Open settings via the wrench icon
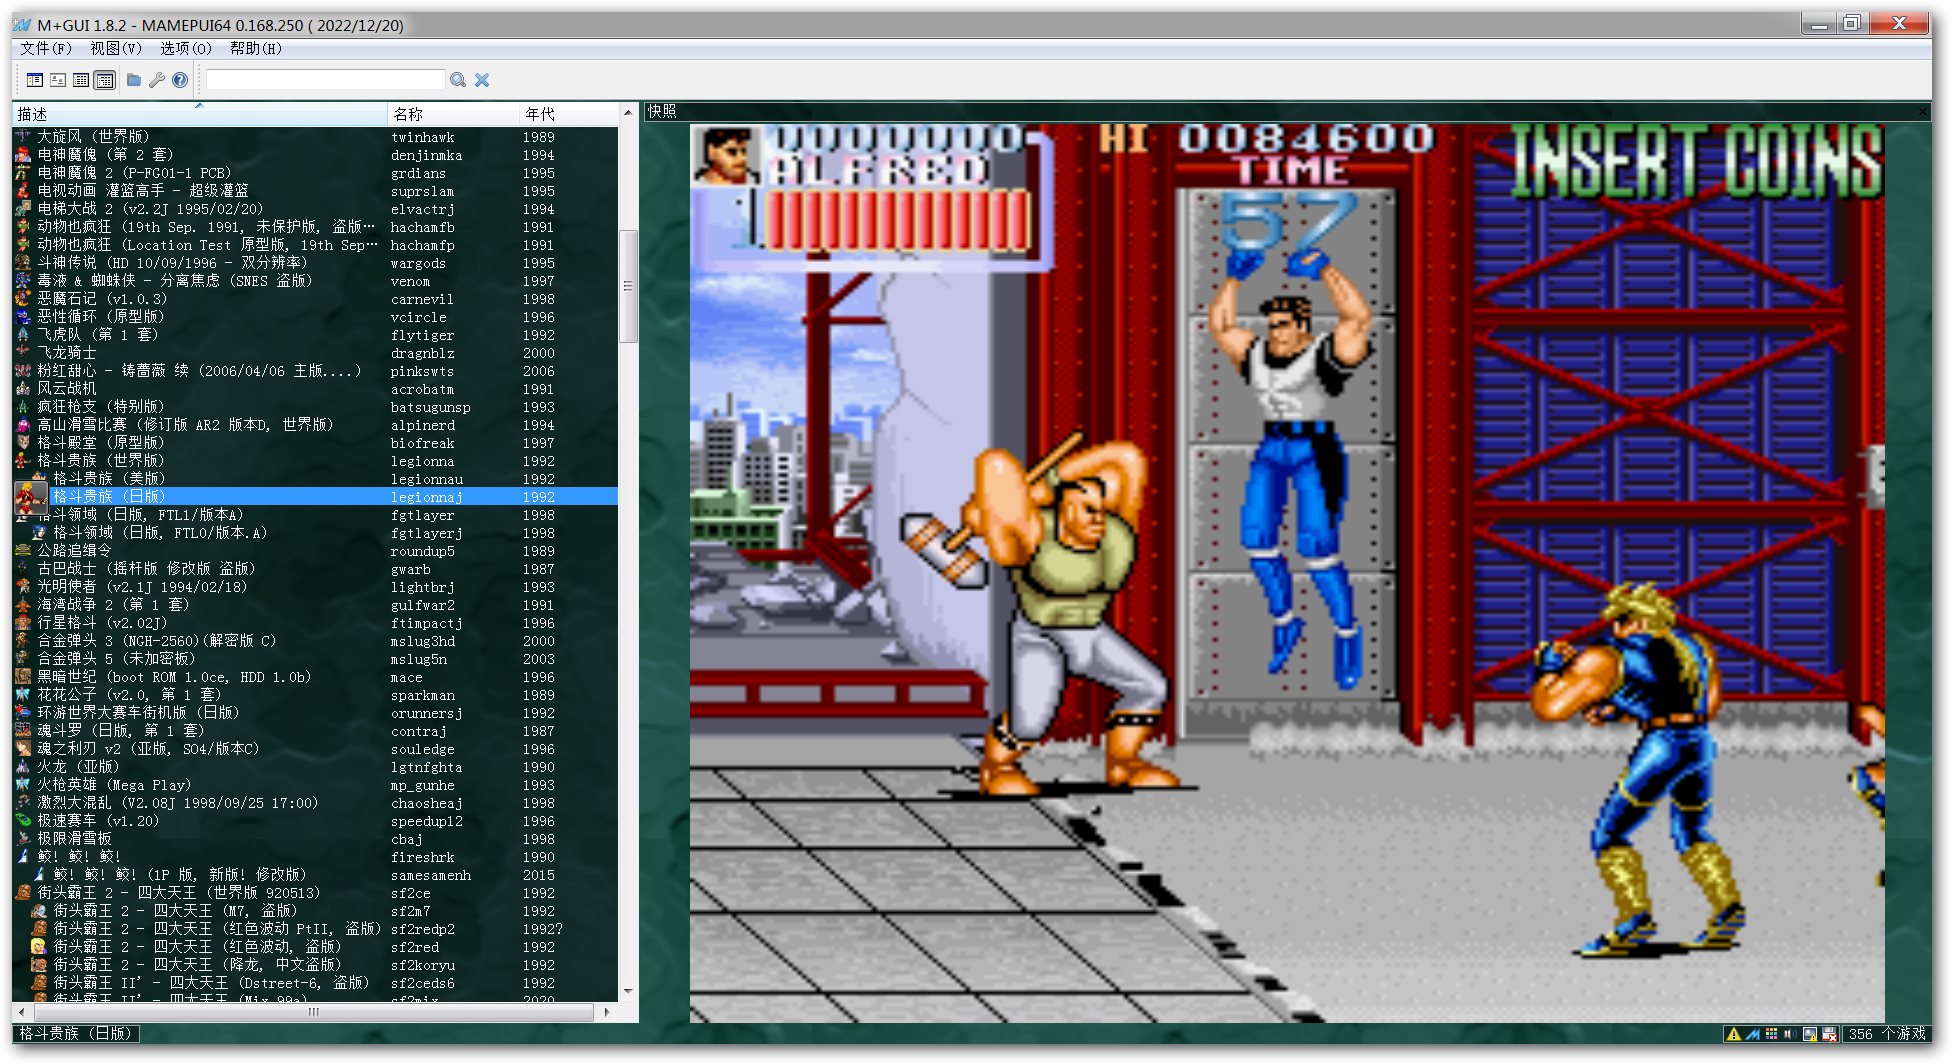 157,80
